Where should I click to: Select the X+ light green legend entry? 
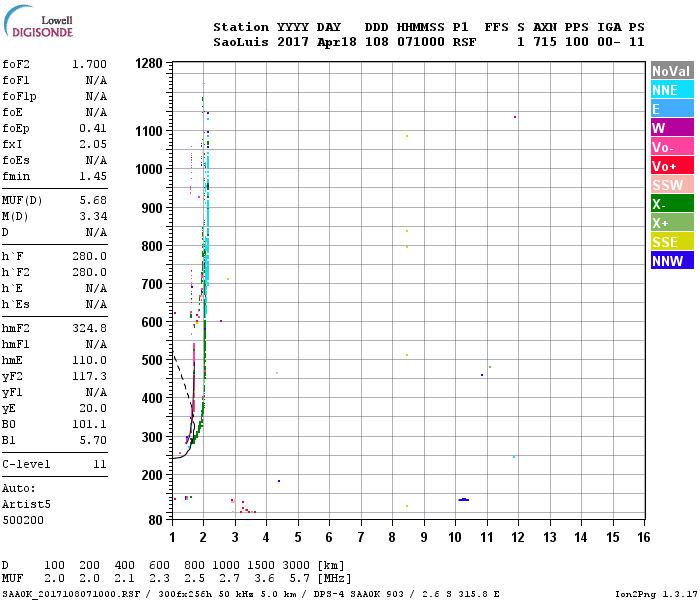pyautogui.click(x=671, y=223)
